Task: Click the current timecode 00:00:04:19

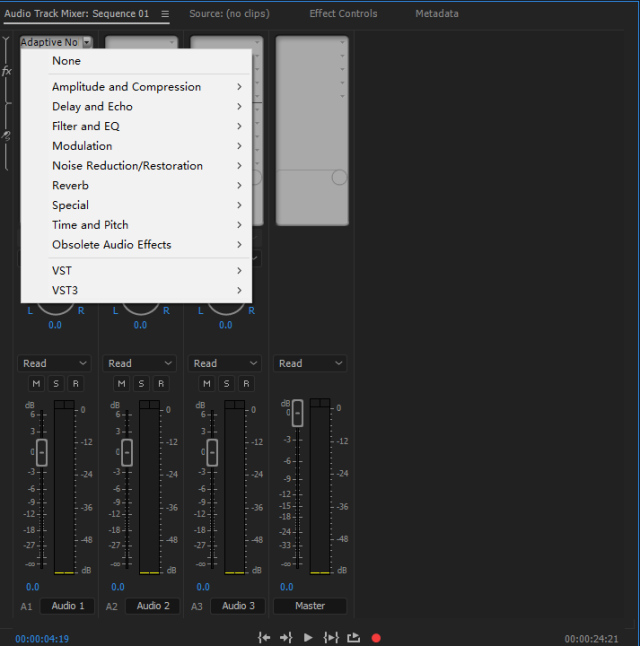Action: tap(42, 639)
